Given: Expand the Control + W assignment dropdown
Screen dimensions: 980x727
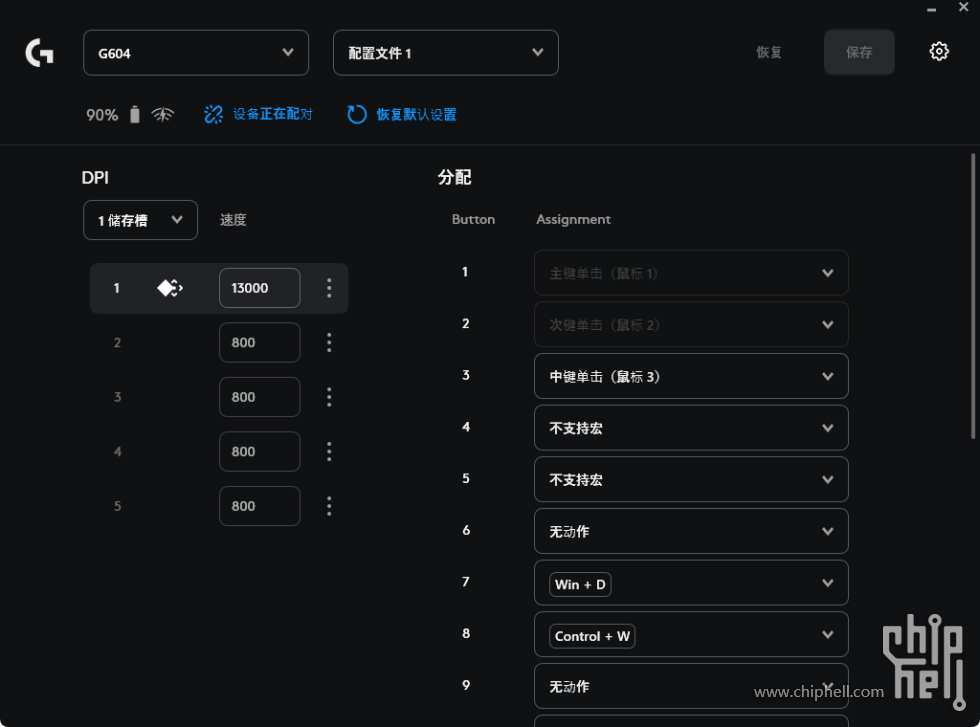Looking at the screenshot, I should coord(691,634).
